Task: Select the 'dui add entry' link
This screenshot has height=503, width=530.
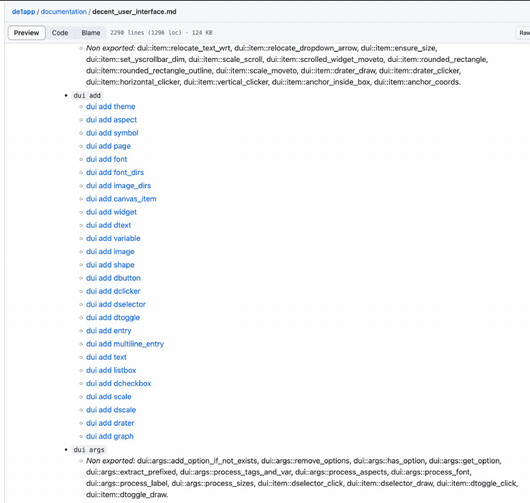Action: point(109,331)
